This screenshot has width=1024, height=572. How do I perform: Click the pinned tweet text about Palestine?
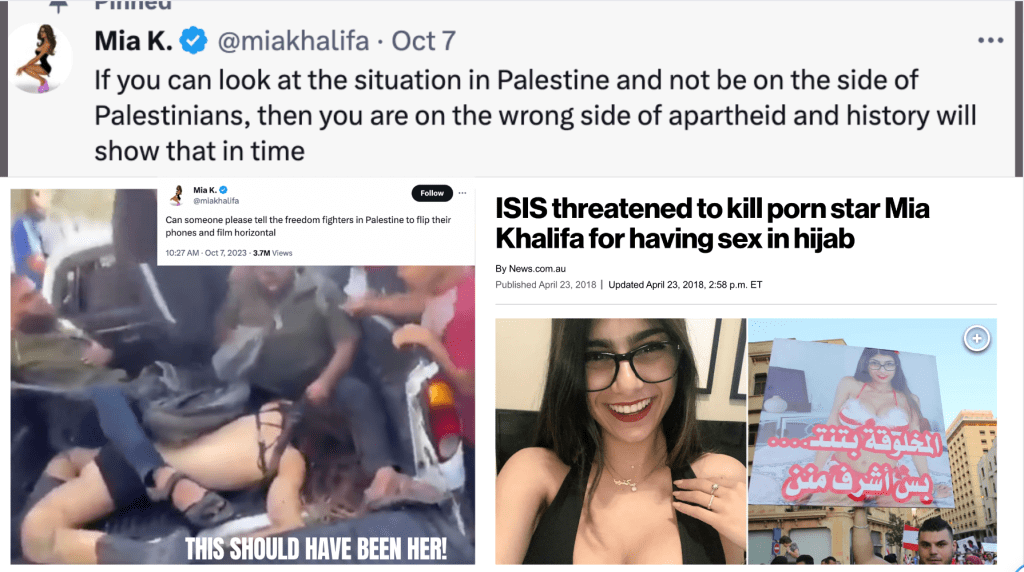click(x=535, y=116)
